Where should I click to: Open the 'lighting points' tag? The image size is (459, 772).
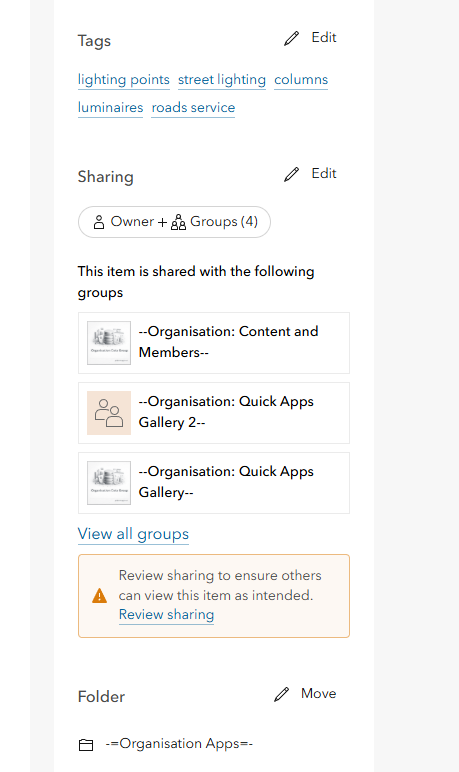click(124, 80)
